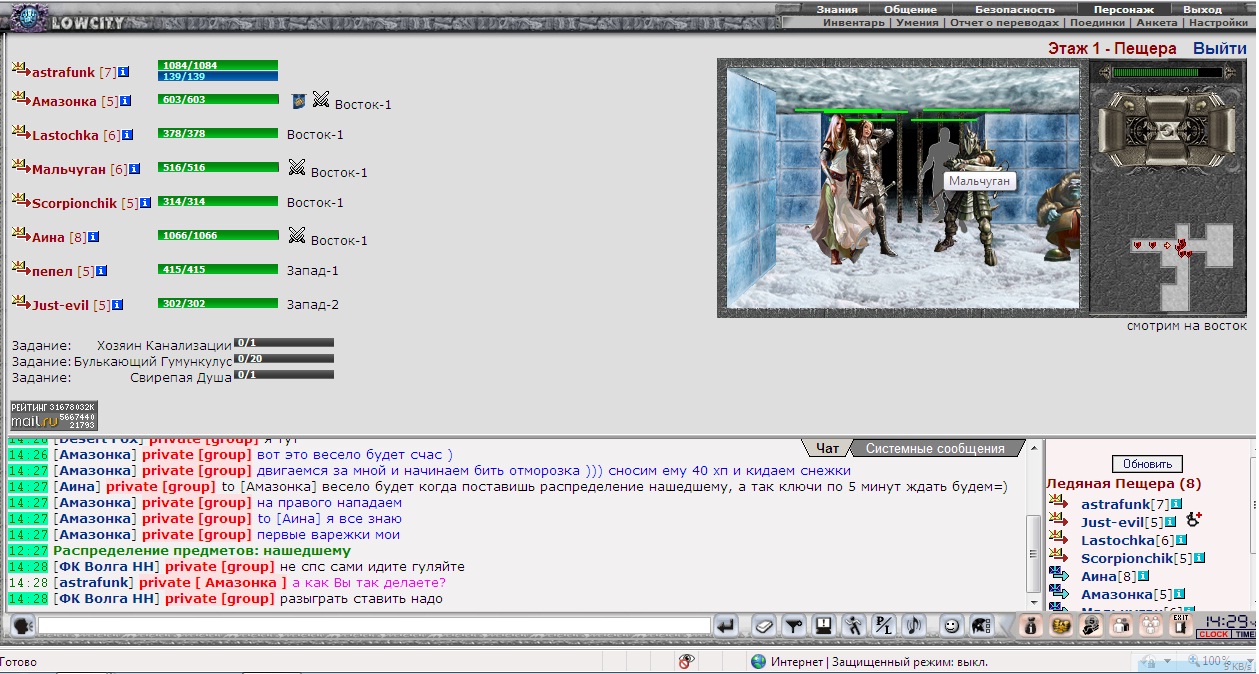This screenshot has height=674, width=1259.
Task: Click player name Мальчуган in group list
Action: (x=69, y=169)
